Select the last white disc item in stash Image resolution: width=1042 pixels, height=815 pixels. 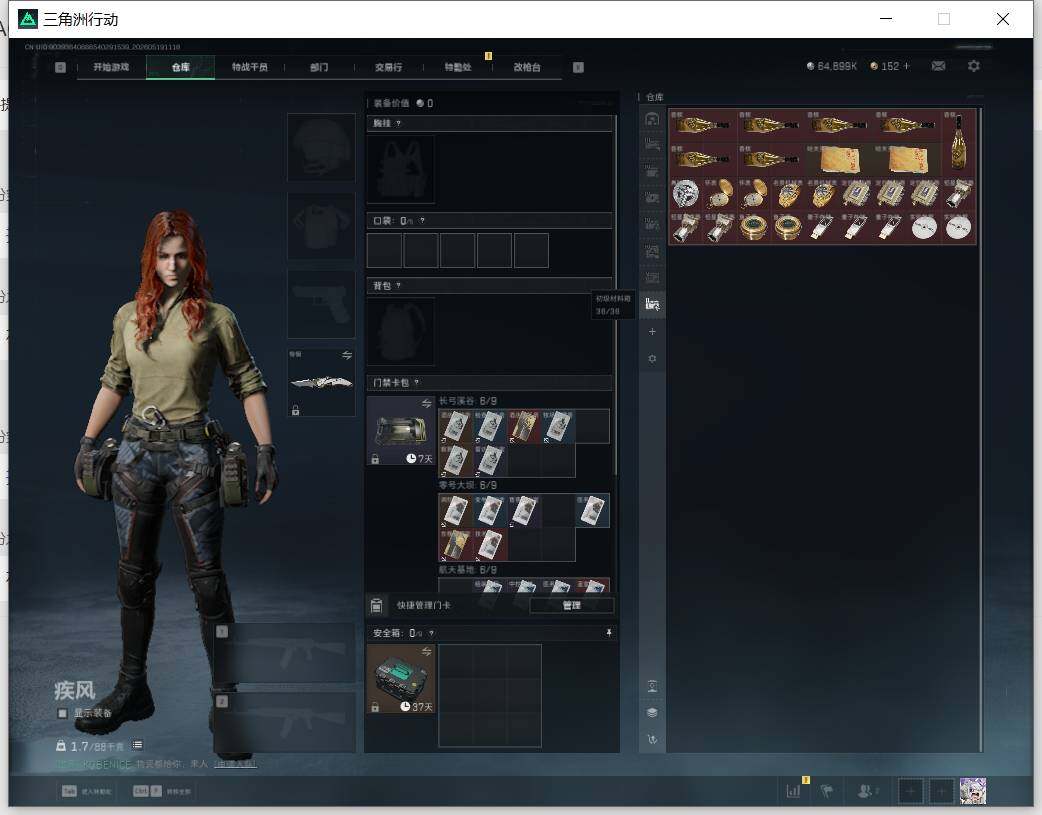958,227
